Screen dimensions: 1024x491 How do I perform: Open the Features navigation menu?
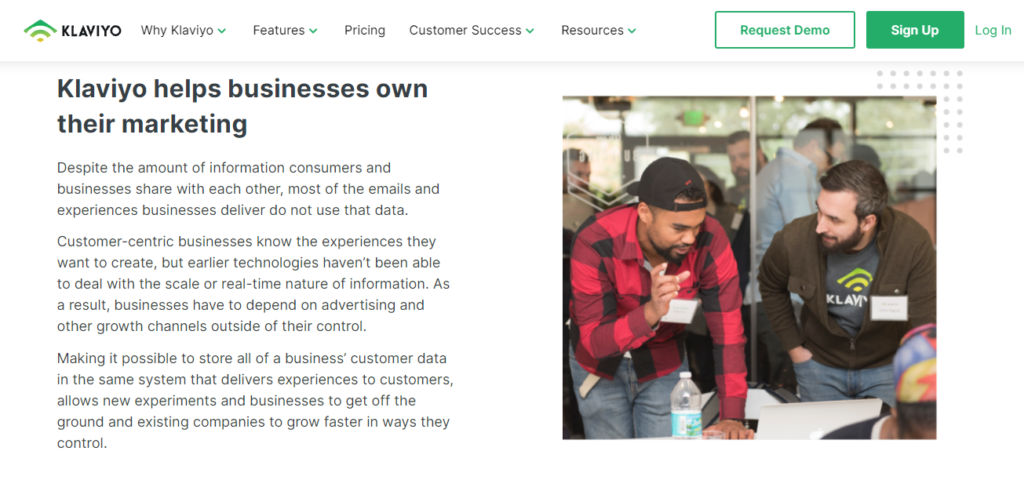279,30
